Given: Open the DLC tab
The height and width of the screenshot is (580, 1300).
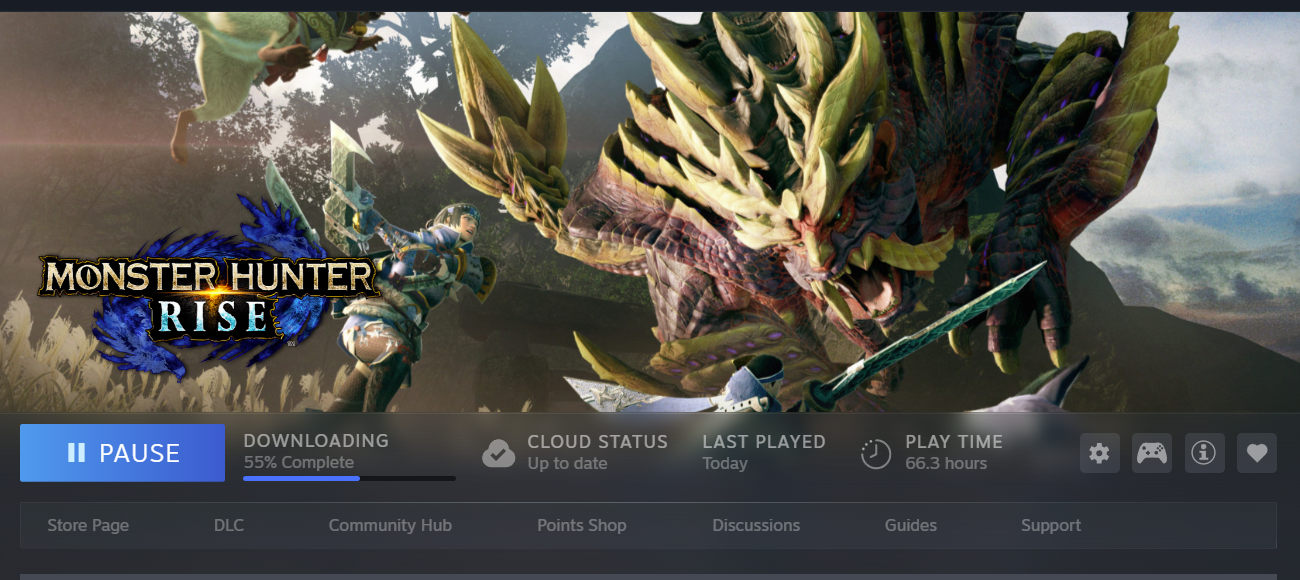Looking at the screenshot, I should pyautogui.click(x=228, y=525).
